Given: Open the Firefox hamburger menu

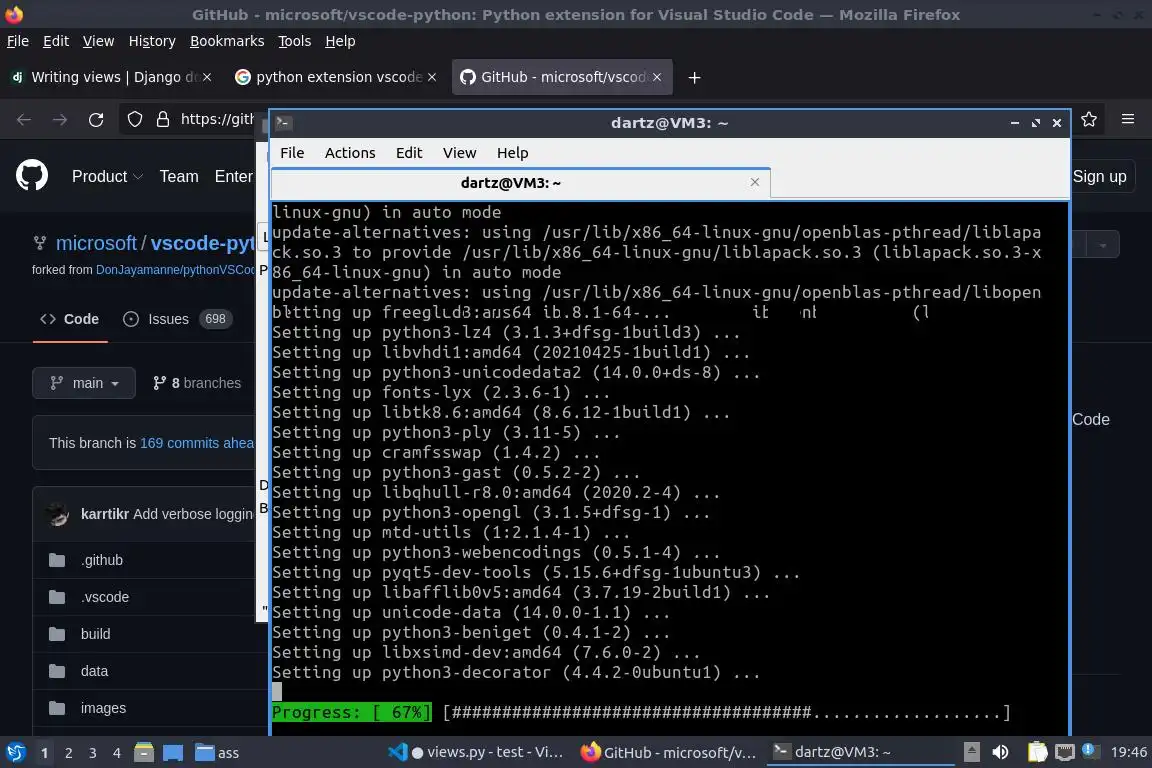Looking at the screenshot, I should [1128, 119].
